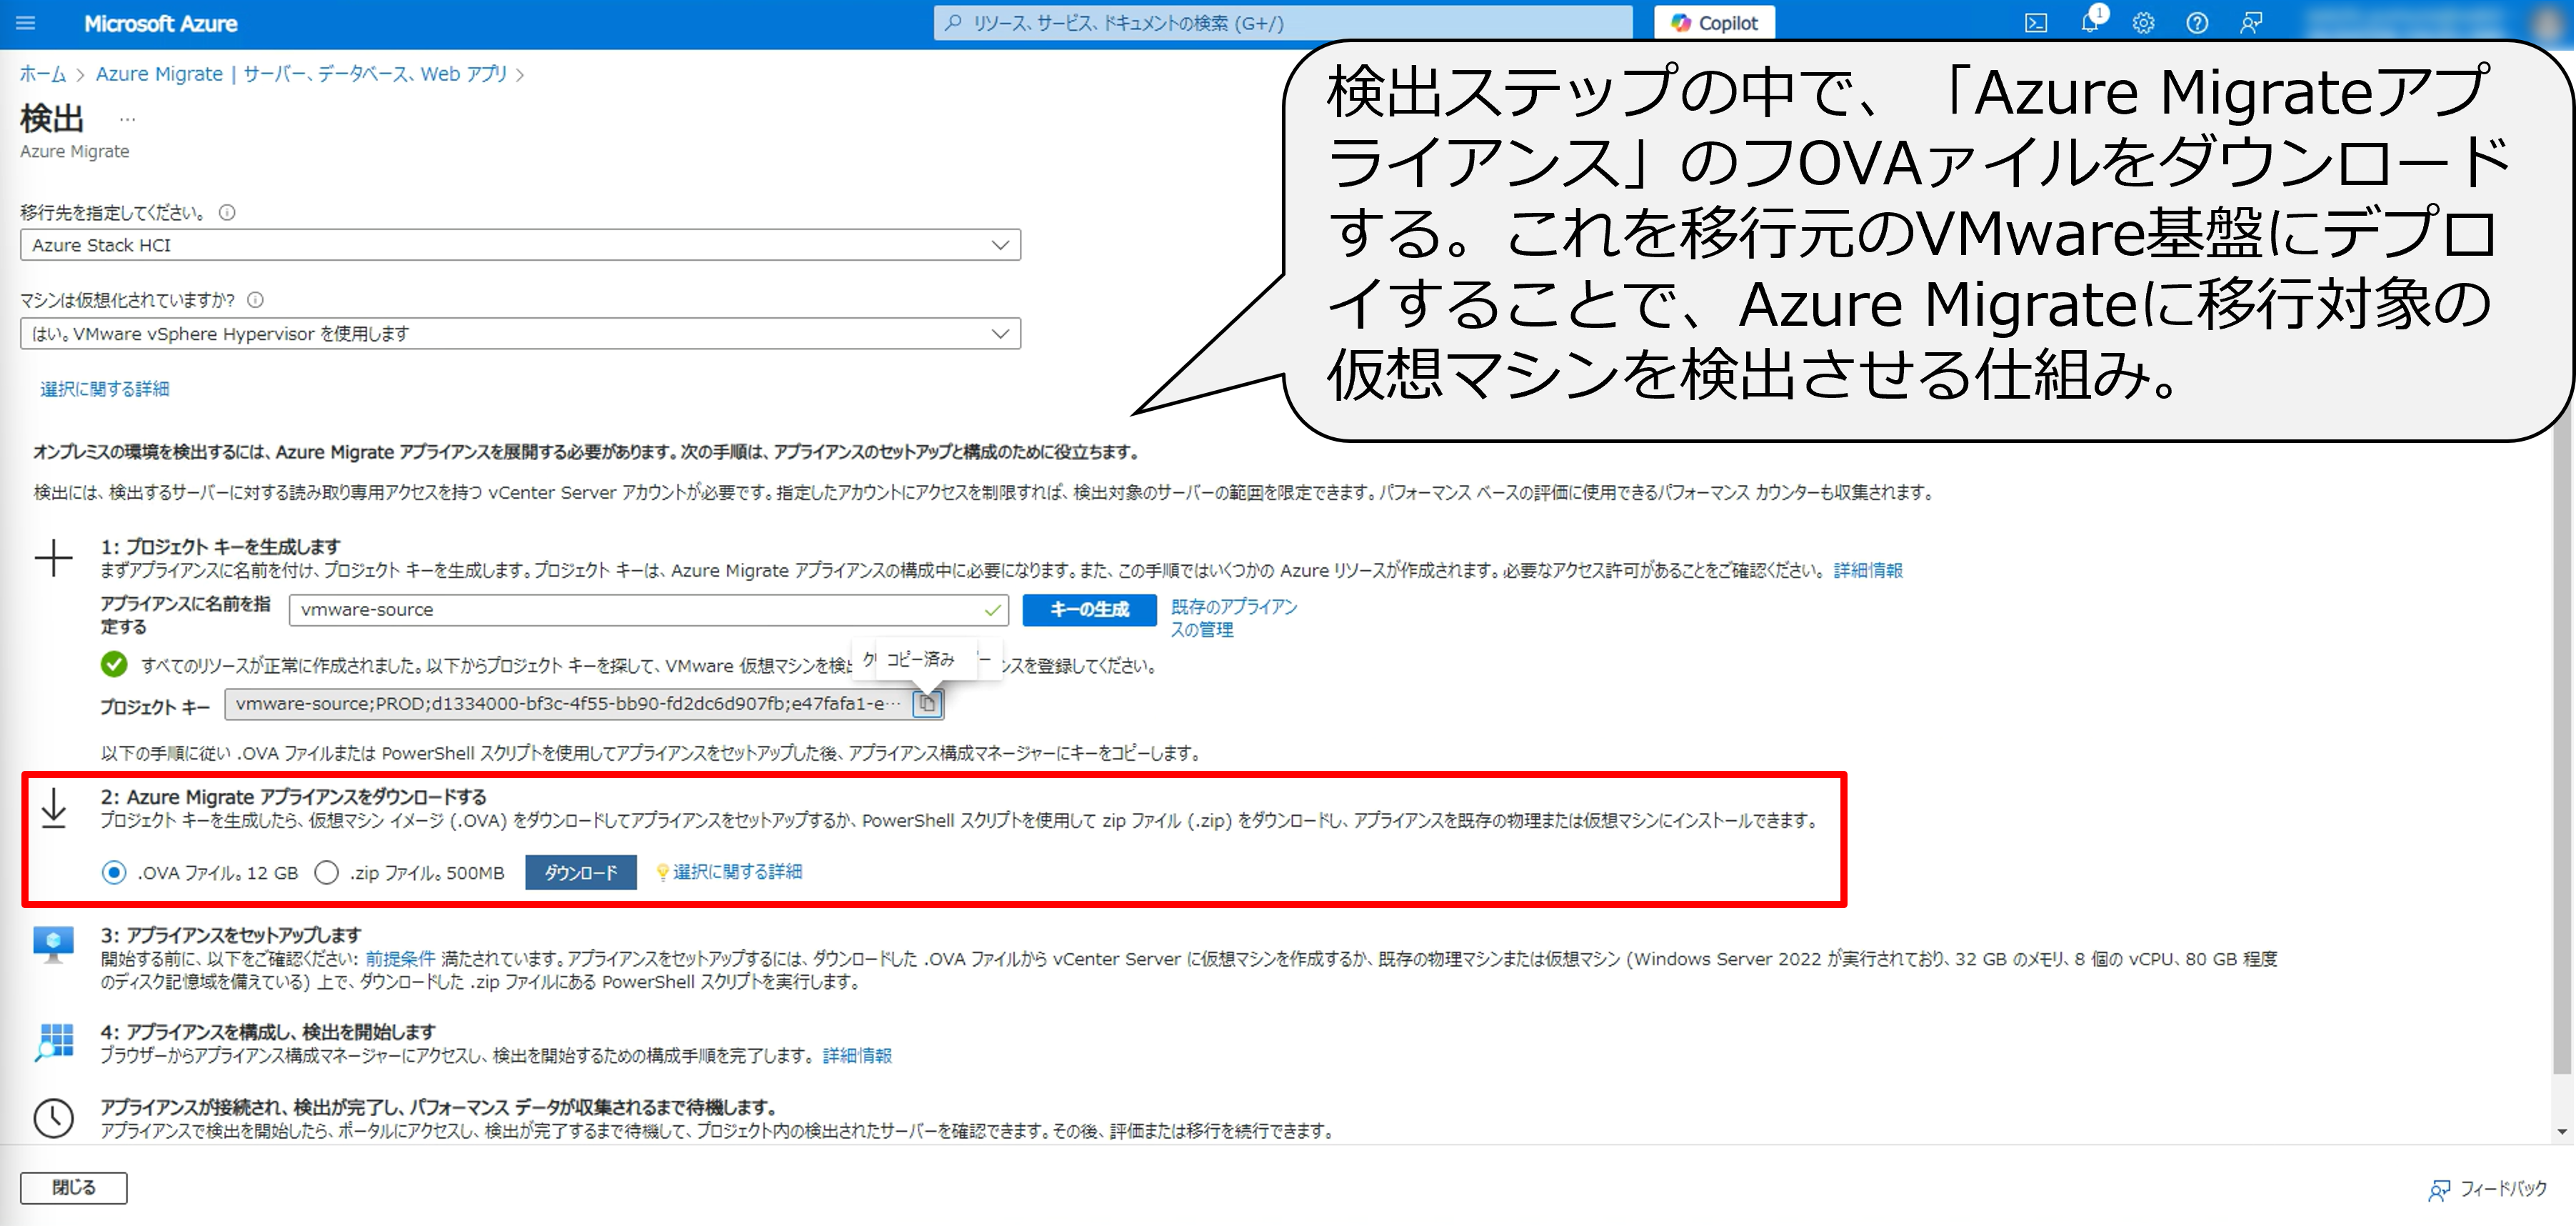Open the help question mark menu

pyautogui.click(x=2196, y=23)
